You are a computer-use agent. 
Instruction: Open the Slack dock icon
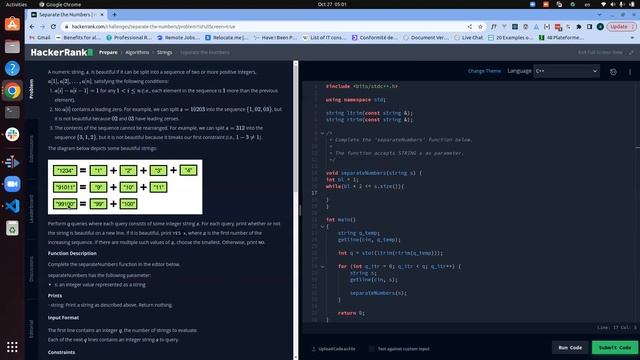(x=12, y=134)
